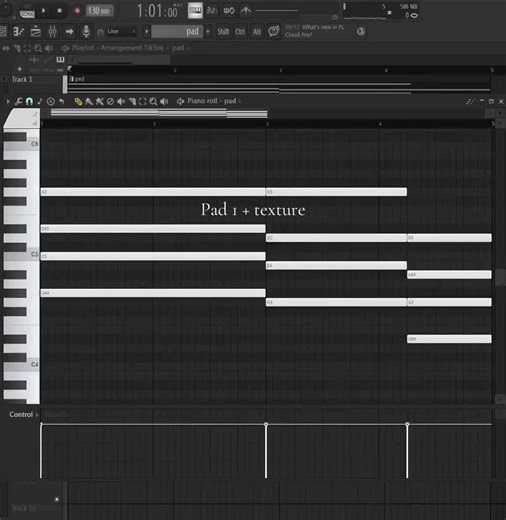Select the Delete tool in piano roll toolbar

110,101
